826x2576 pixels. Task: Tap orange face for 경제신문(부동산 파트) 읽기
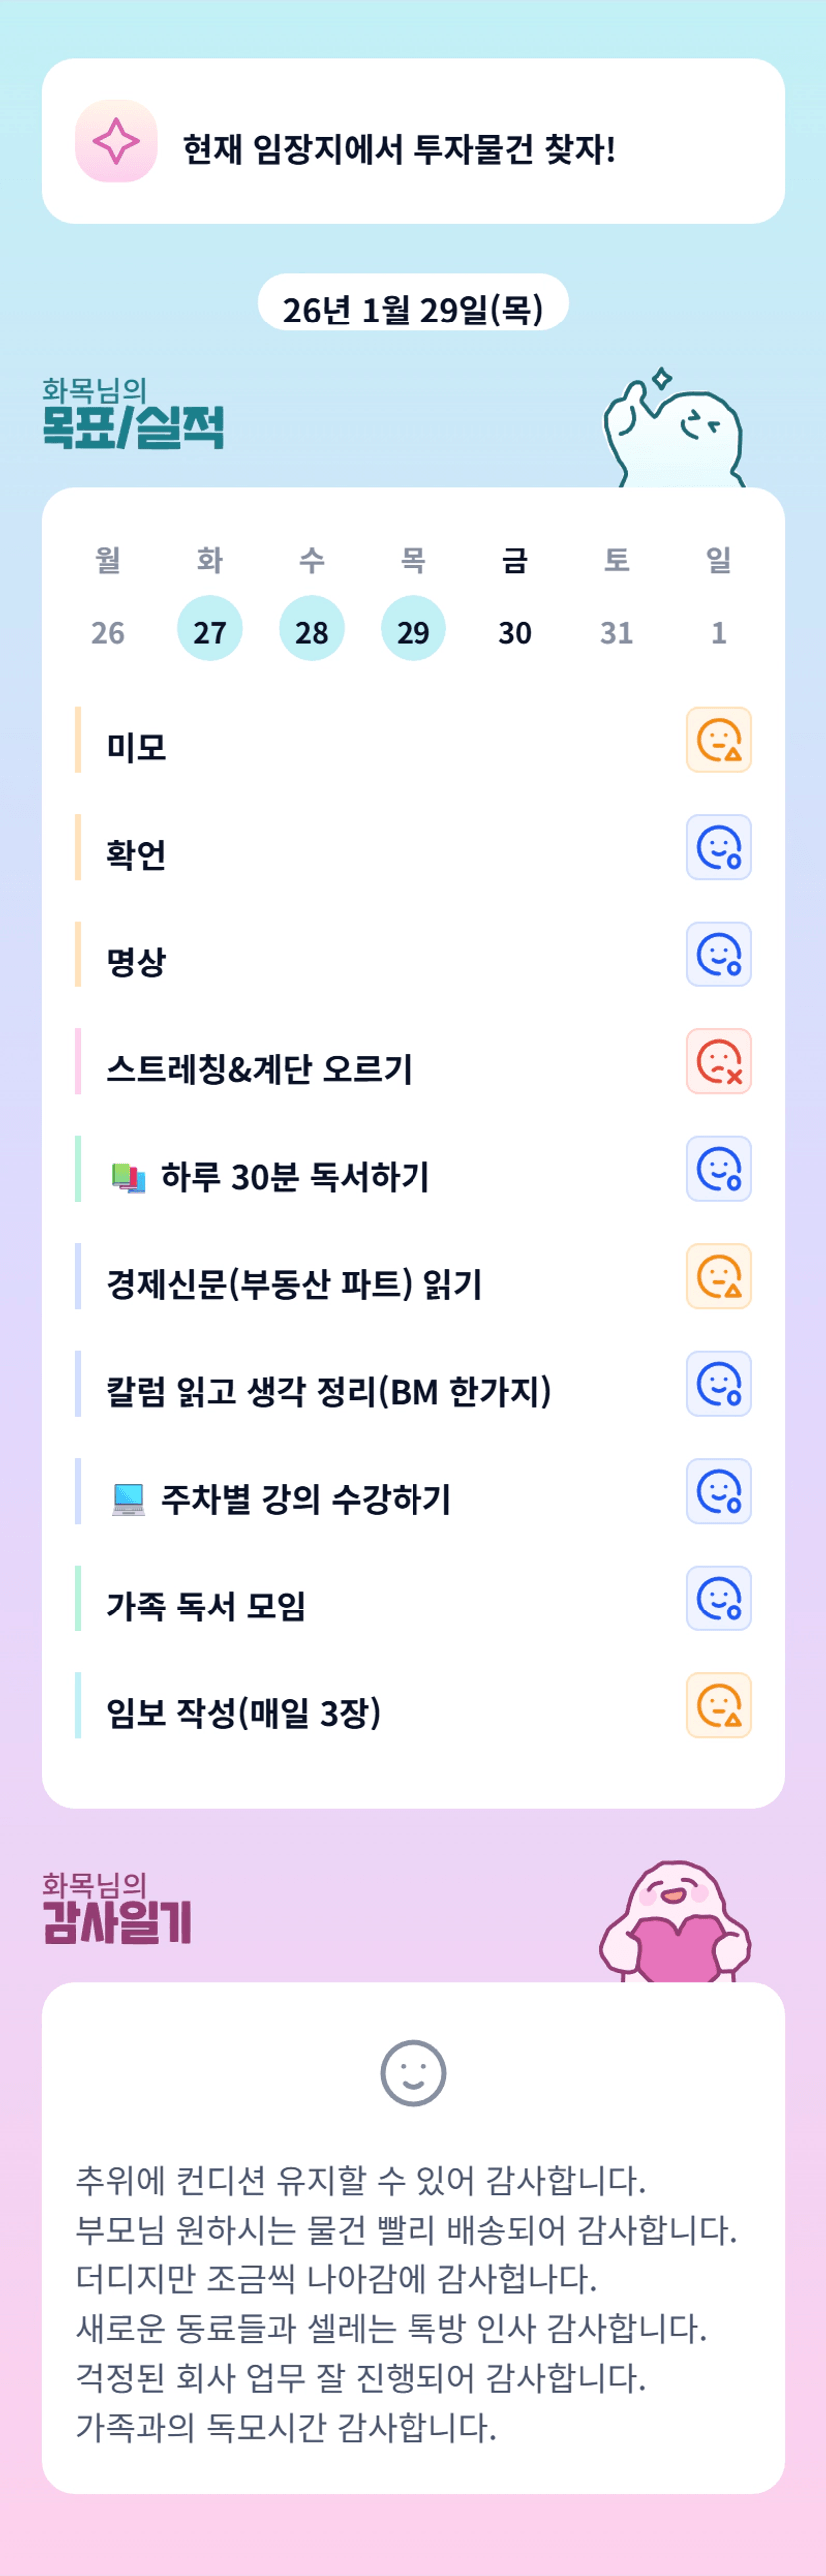718,1276
